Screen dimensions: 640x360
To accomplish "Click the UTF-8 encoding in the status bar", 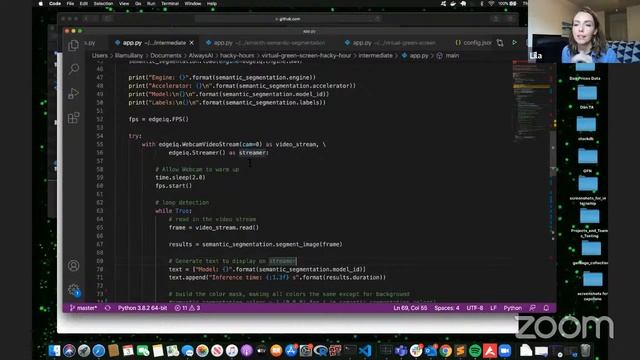I will point(475,308).
